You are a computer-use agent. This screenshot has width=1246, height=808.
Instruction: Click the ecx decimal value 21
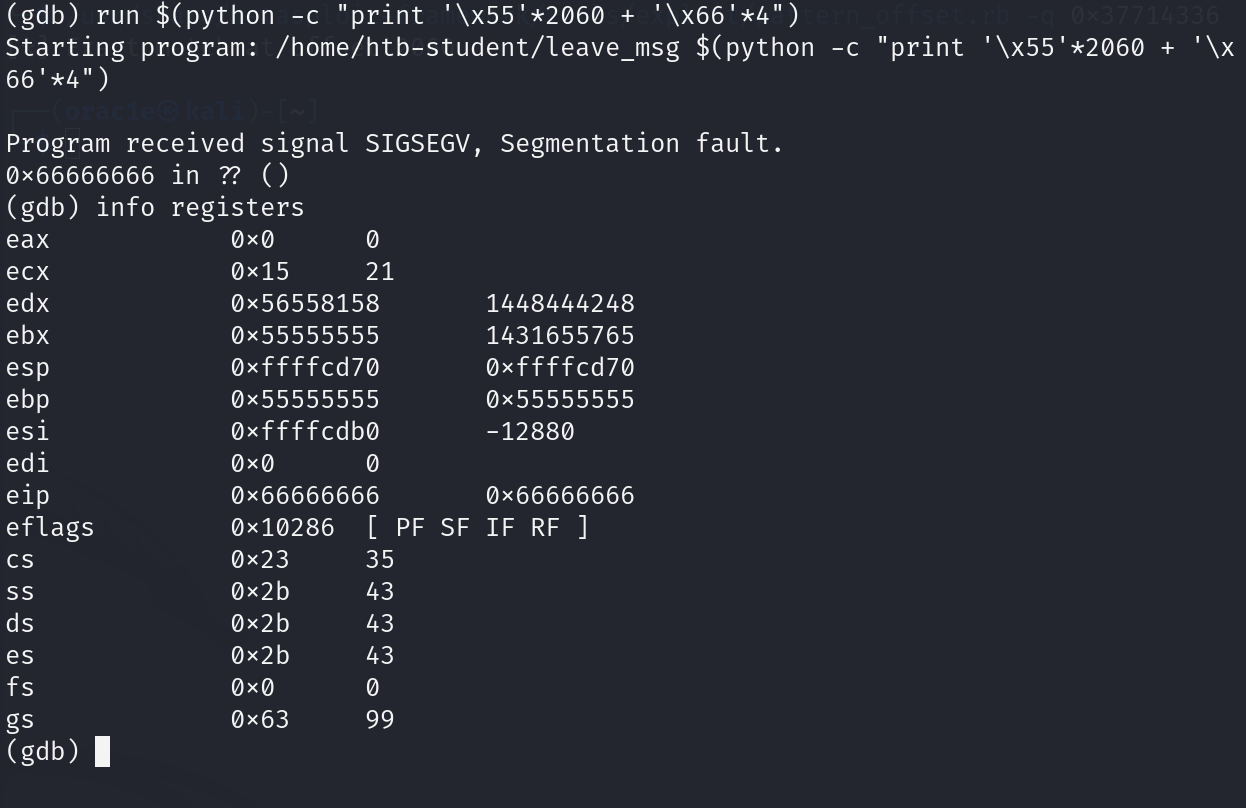coord(380,271)
